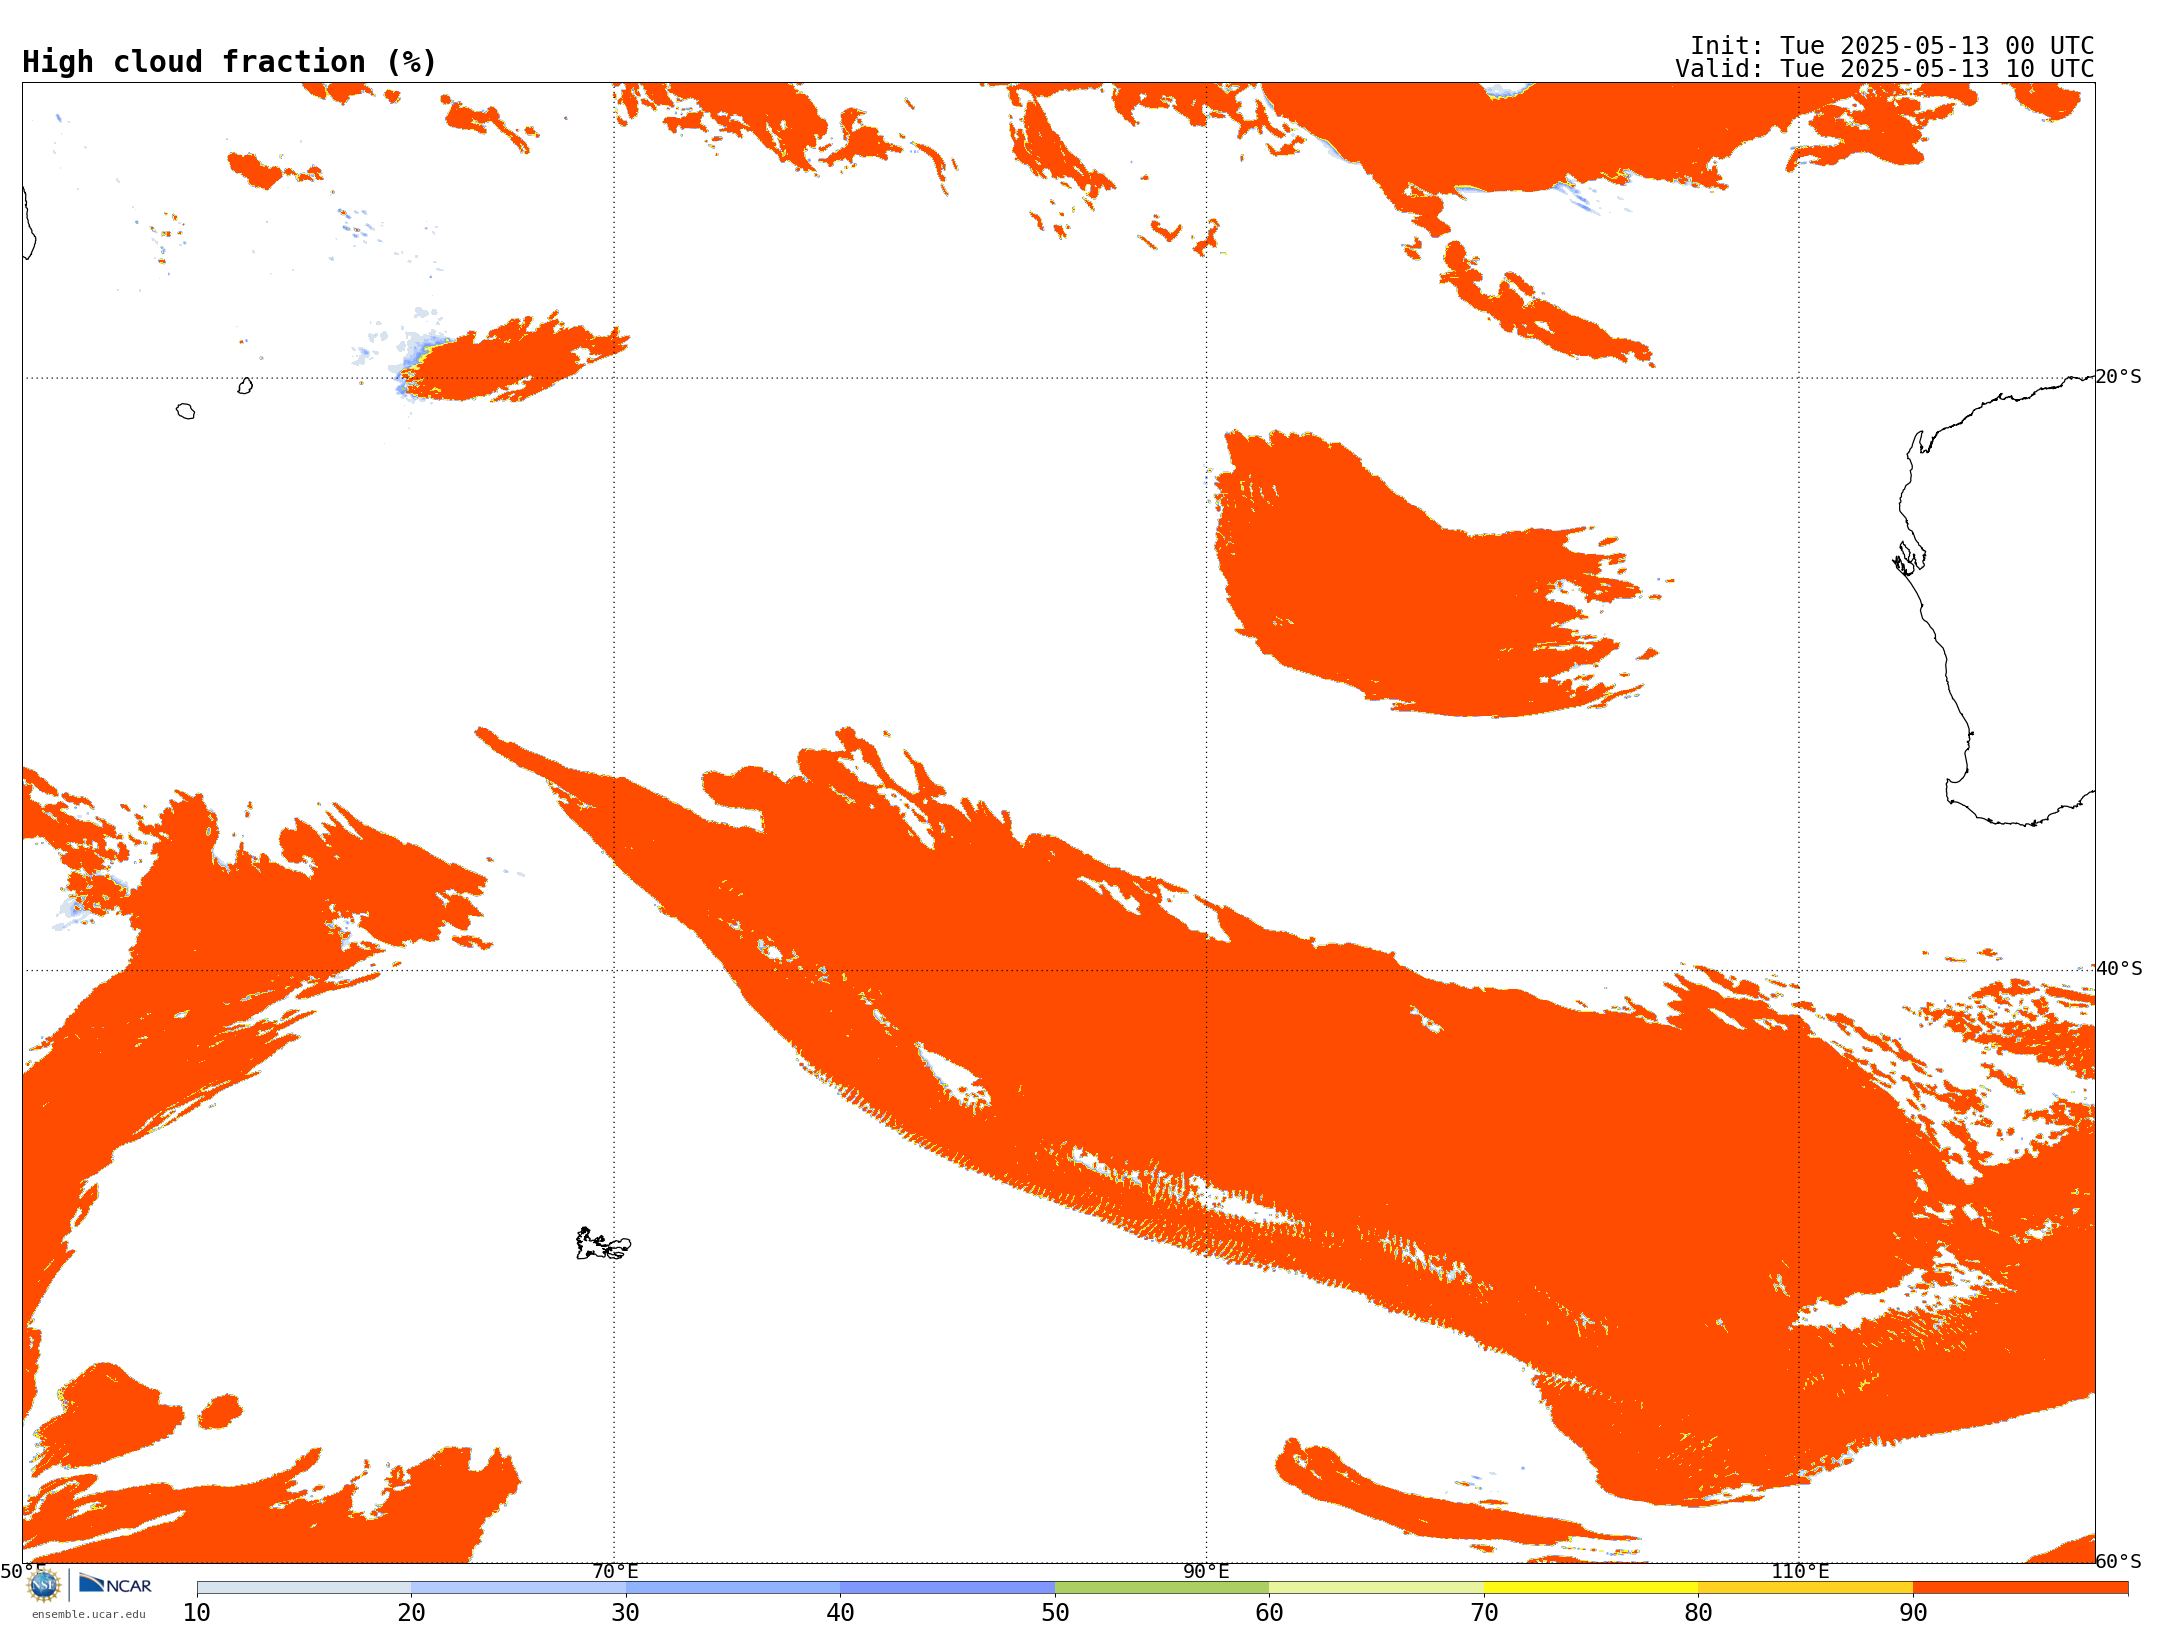The width and height of the screenshot is (2160, 1626).
Task: Click the Init time "2025-05-13 00 UTC" line
Action: (x=1892, y=46)
